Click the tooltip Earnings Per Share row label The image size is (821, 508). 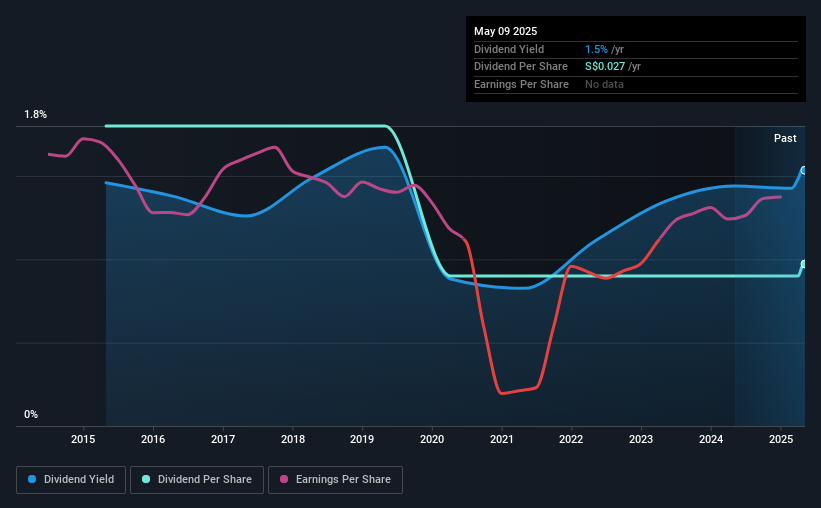pos(521,84)
